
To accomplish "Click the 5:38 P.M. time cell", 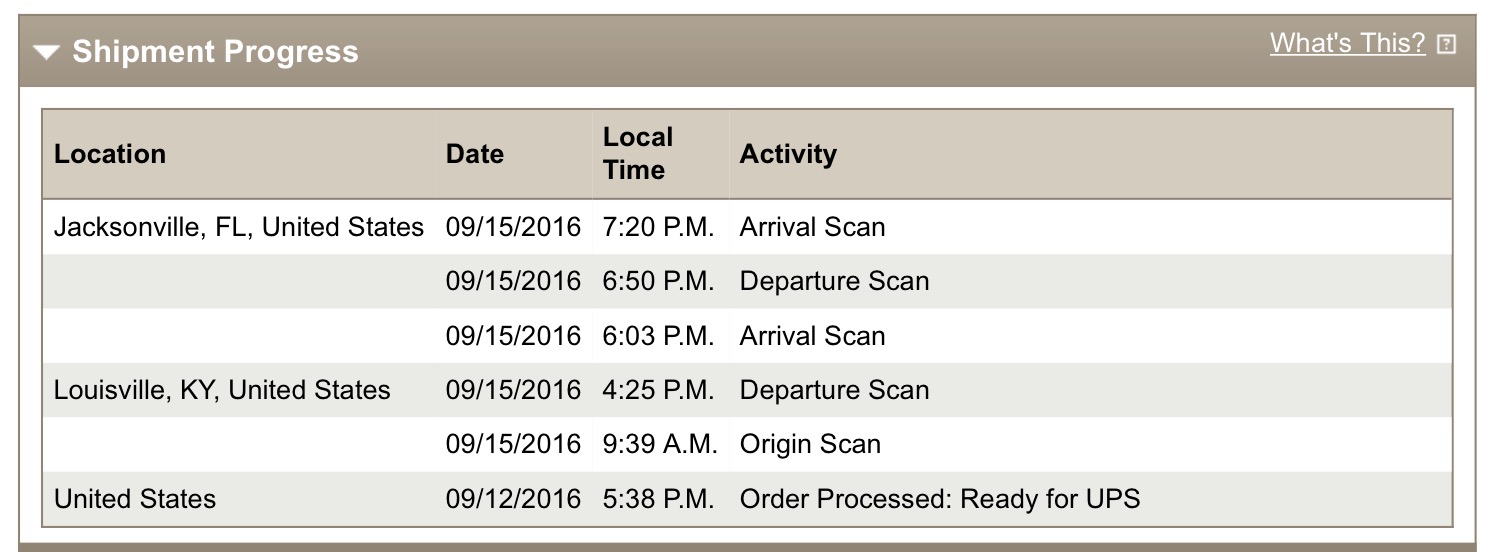I will click(658, 498).
